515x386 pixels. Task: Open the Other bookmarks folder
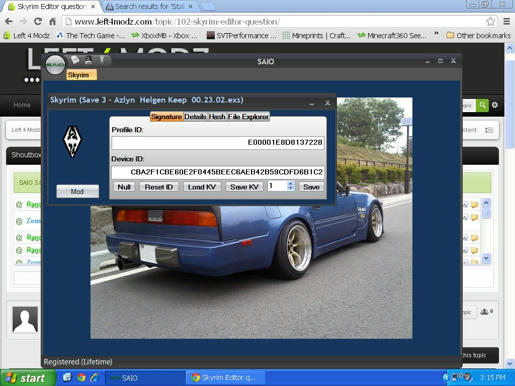pyautogui.click(x=478, y=35)
